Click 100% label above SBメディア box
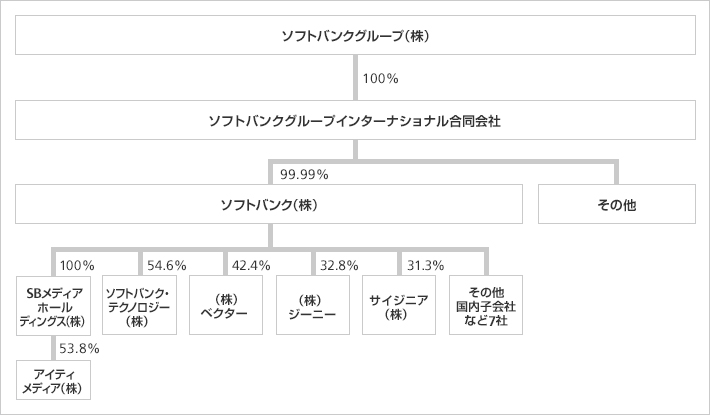The width and height of the screenshot is (710, 415). (x=77, y=265)
